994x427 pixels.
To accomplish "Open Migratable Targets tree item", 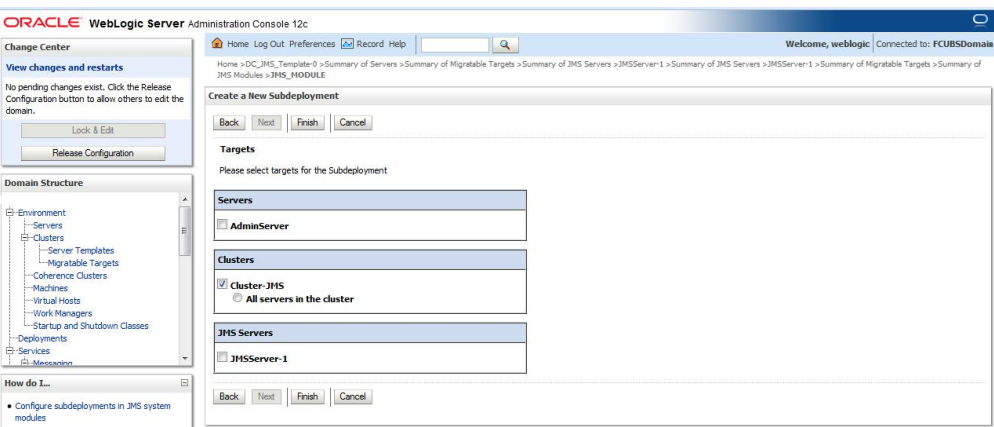I will pos(83,263).
